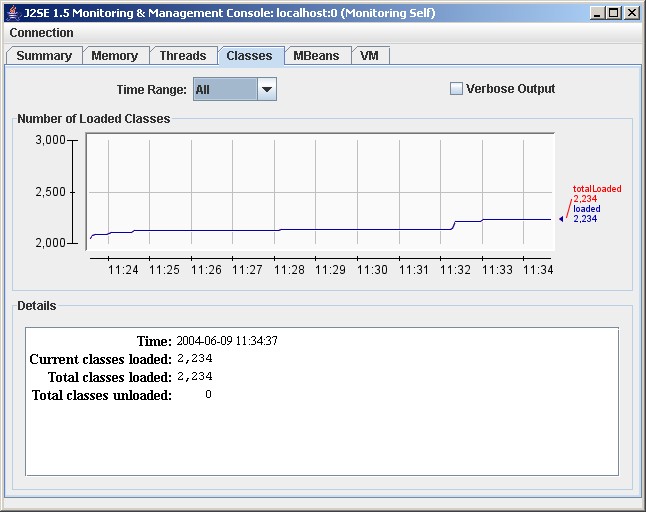Click the Time Range combo box showing All

click(x=224, y=89)
